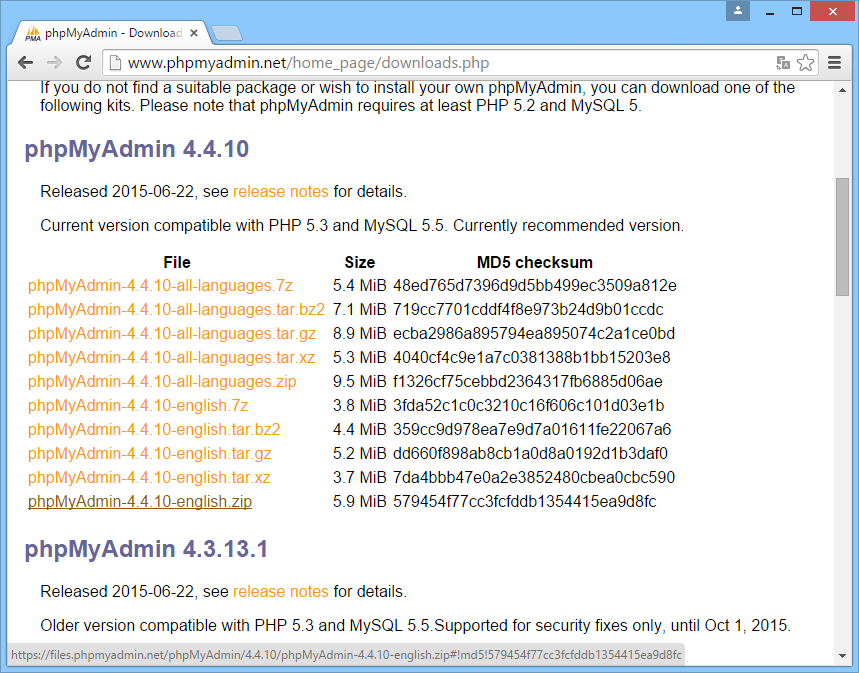Screen dimensions: 859x673
Task: Click checksum dd660f898ab8cb1a0d8a0192d1b3daf0
Action: [530, 454]
